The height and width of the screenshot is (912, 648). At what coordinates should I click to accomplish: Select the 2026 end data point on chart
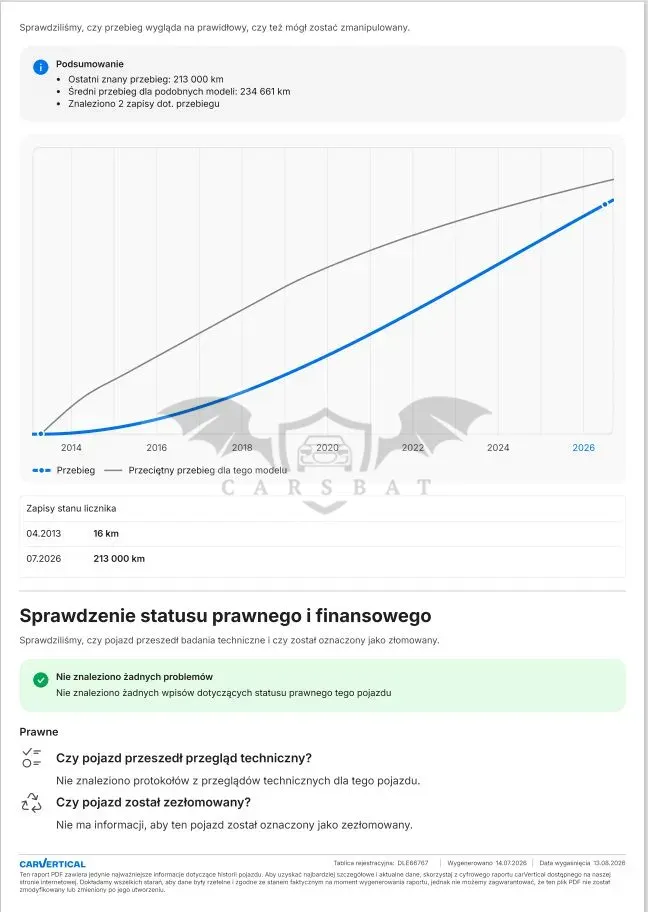(604, 204)
